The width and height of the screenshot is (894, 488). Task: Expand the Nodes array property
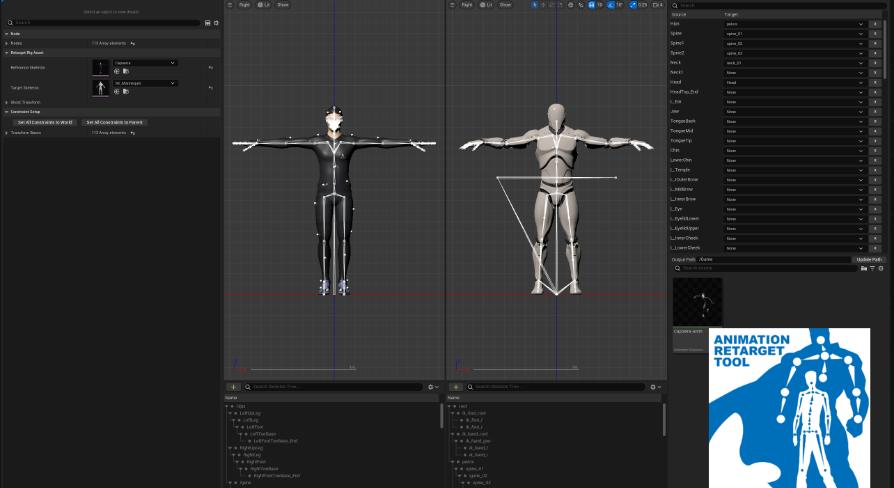point(6,43)
